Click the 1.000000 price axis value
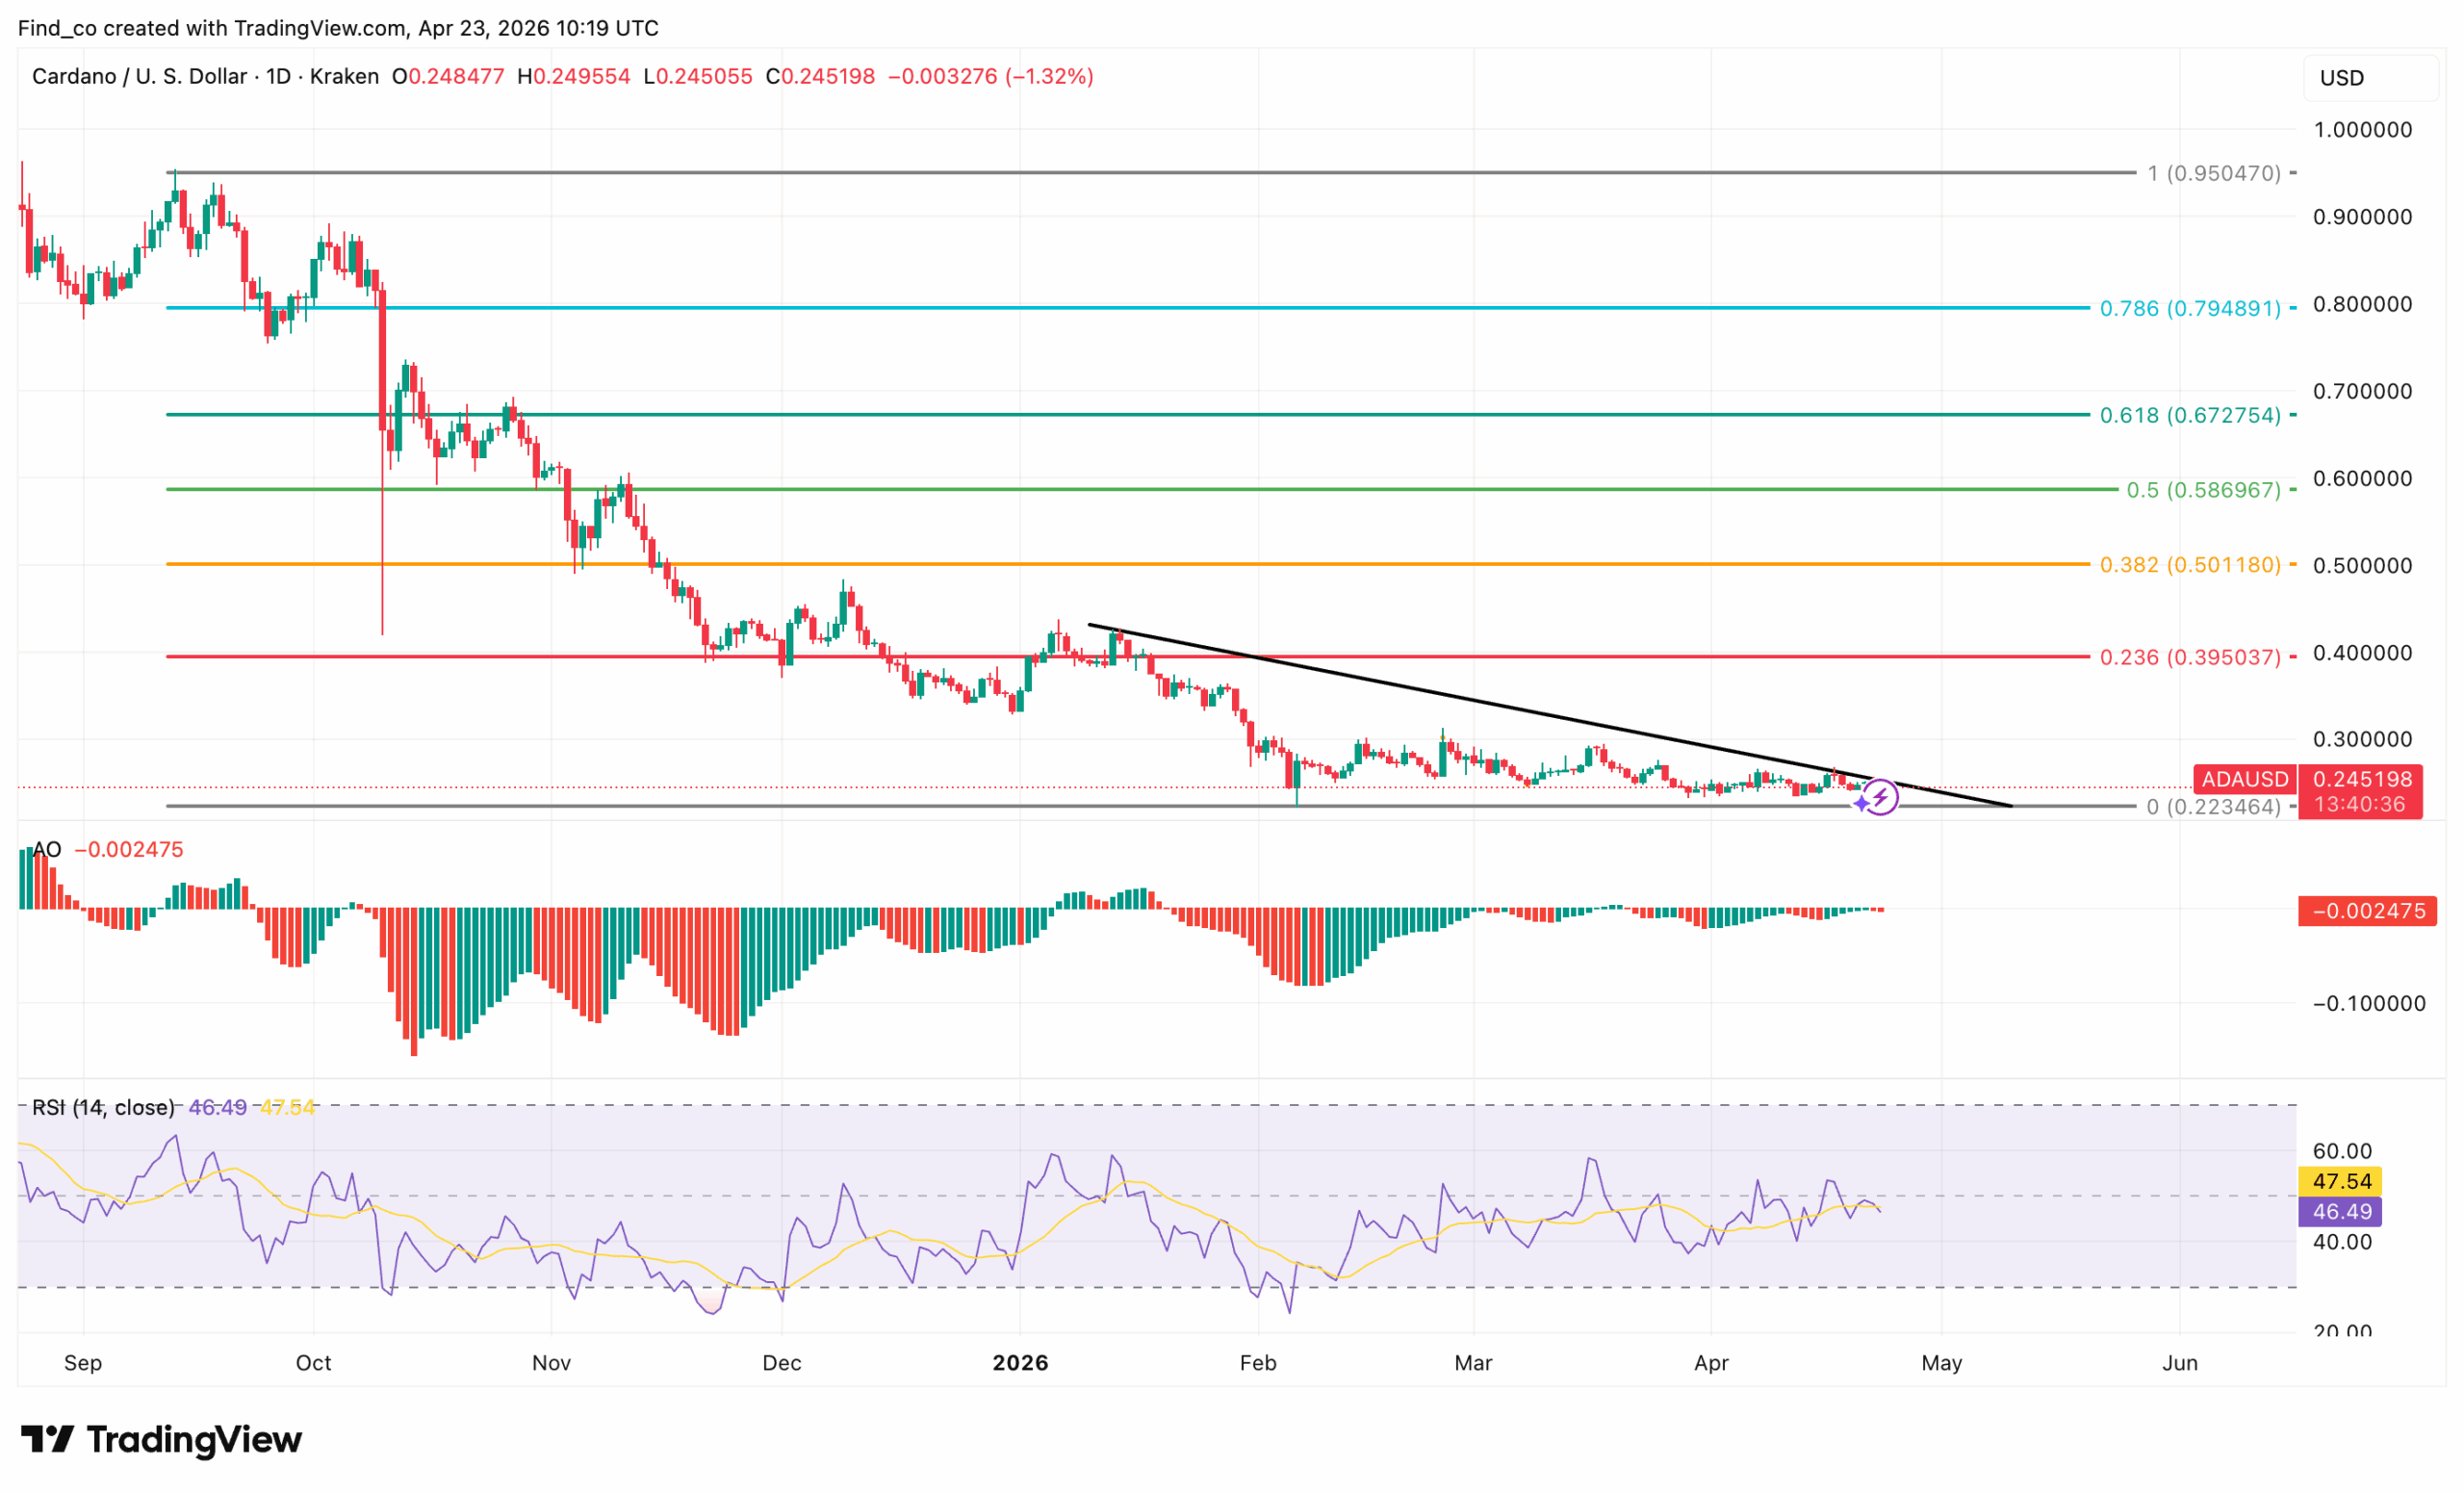The height and width of the screenshot is (1493, 2464). click(2363, 130)
